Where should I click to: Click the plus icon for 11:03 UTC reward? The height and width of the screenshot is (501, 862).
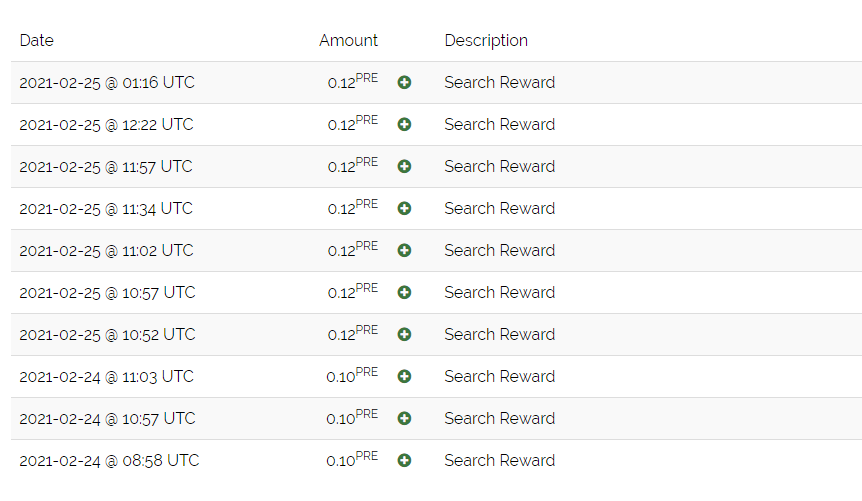404,376
